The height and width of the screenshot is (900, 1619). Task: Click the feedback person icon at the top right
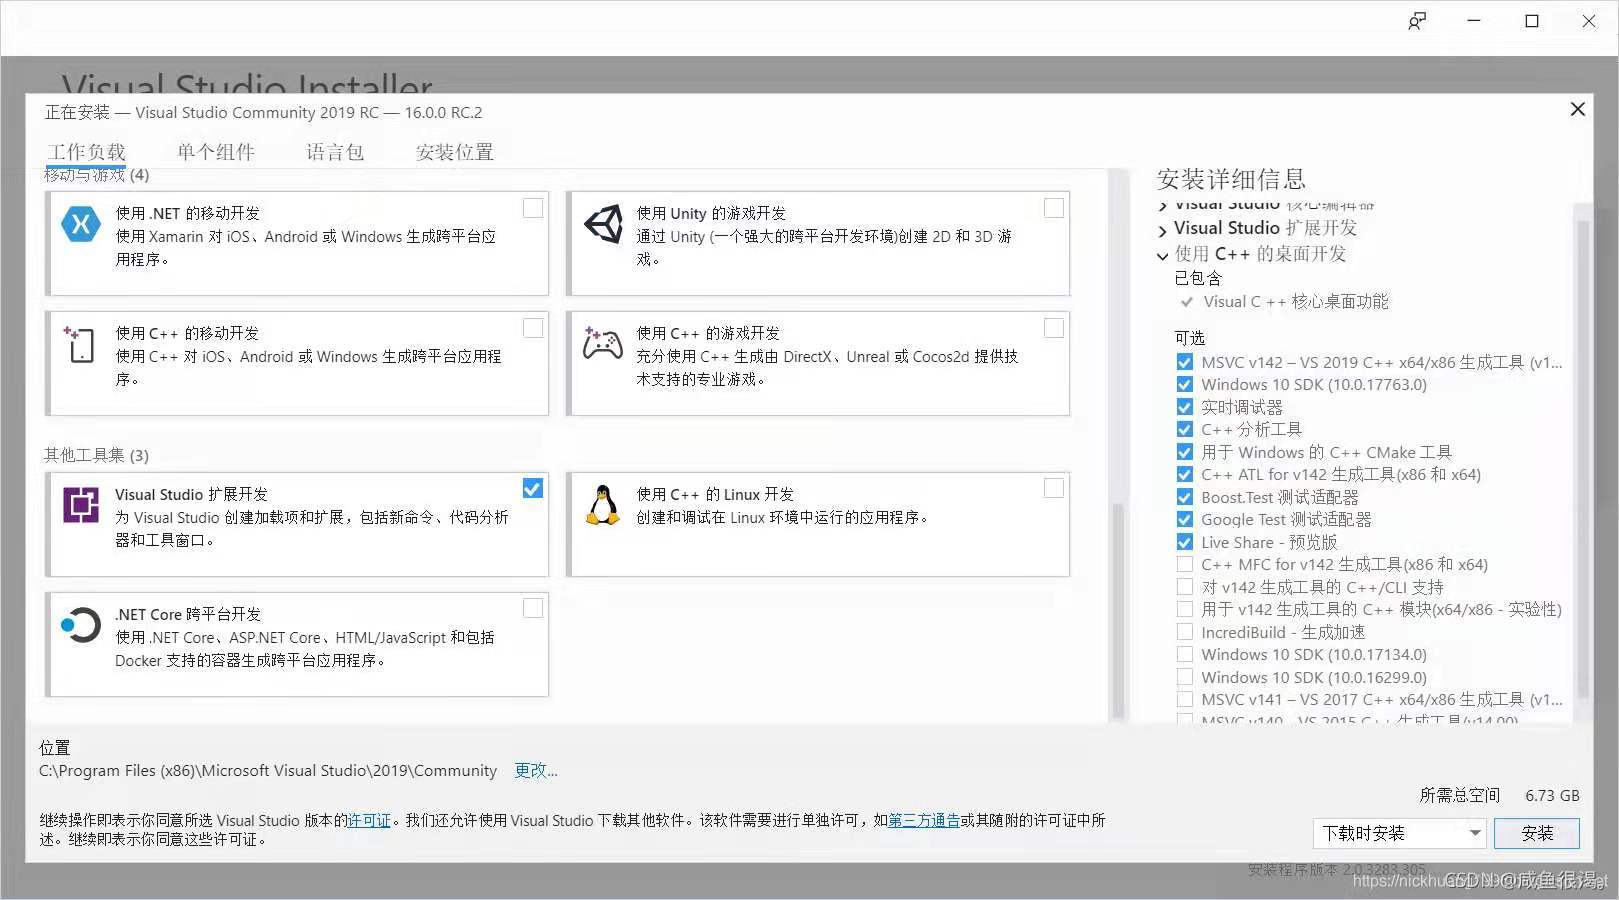(x=1417, y=21)
